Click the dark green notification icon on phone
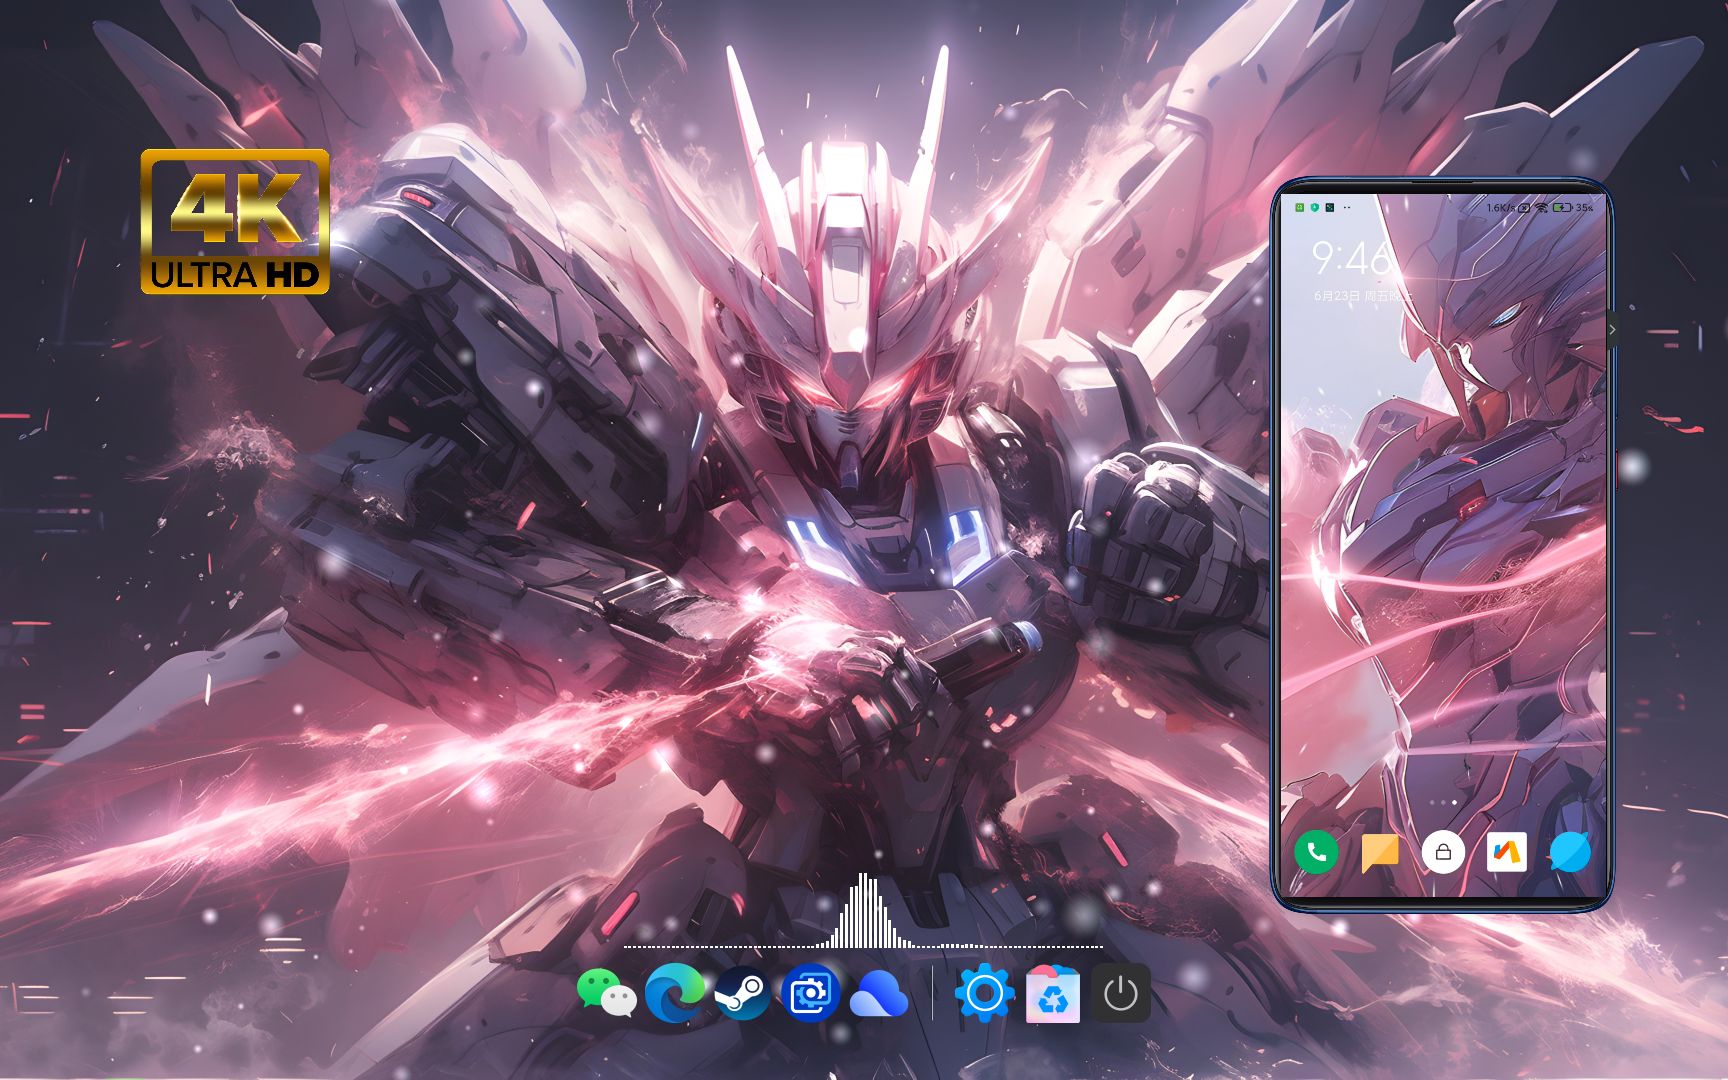The image size is (1728, 1080). [x=1330, y=208]
